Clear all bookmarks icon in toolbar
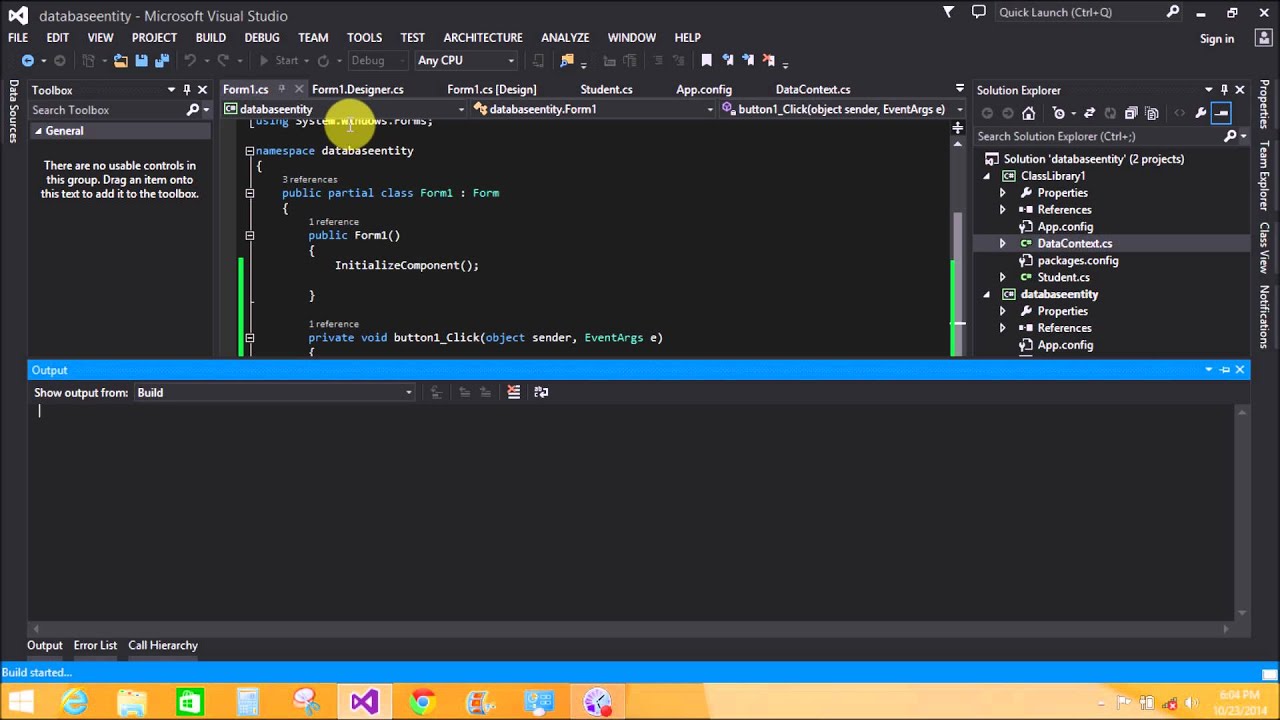The image size is (1280, 720). coord(768,61)
